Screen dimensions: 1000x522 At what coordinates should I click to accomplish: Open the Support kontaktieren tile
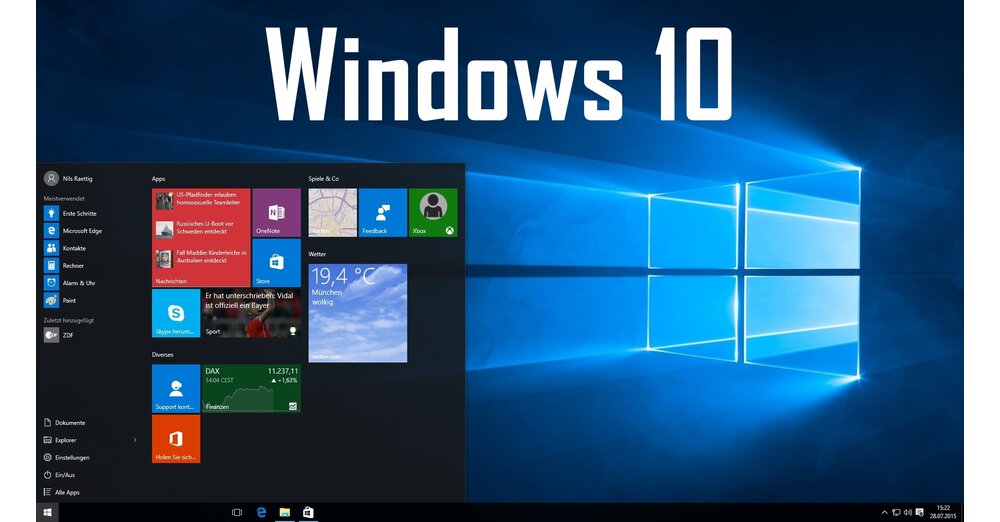click(x=176, y=389)
